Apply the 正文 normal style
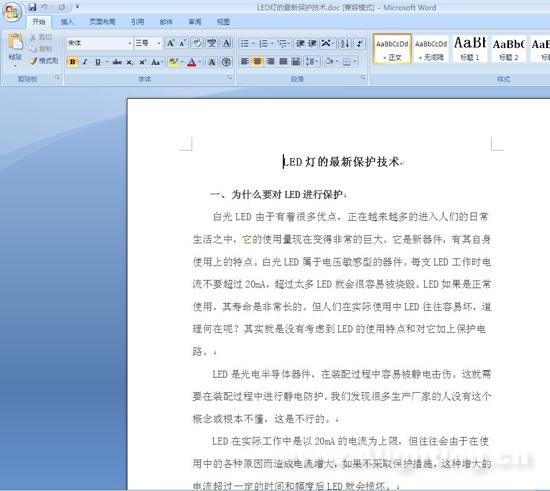The height and width of the screenshot is (491, 550). pos(392,48)
